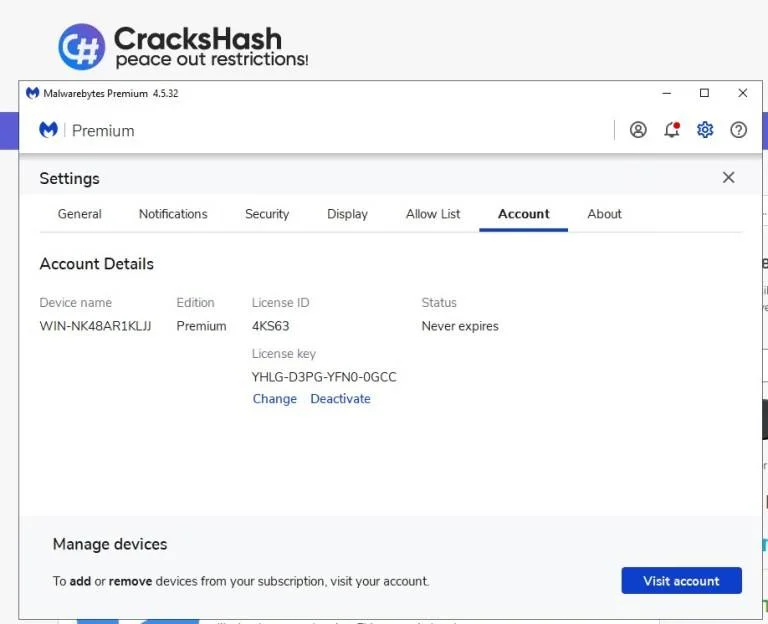The height and width of the screenshot is (624, 768).
Task: Open the account profile icon
Action: coord(638,130)
